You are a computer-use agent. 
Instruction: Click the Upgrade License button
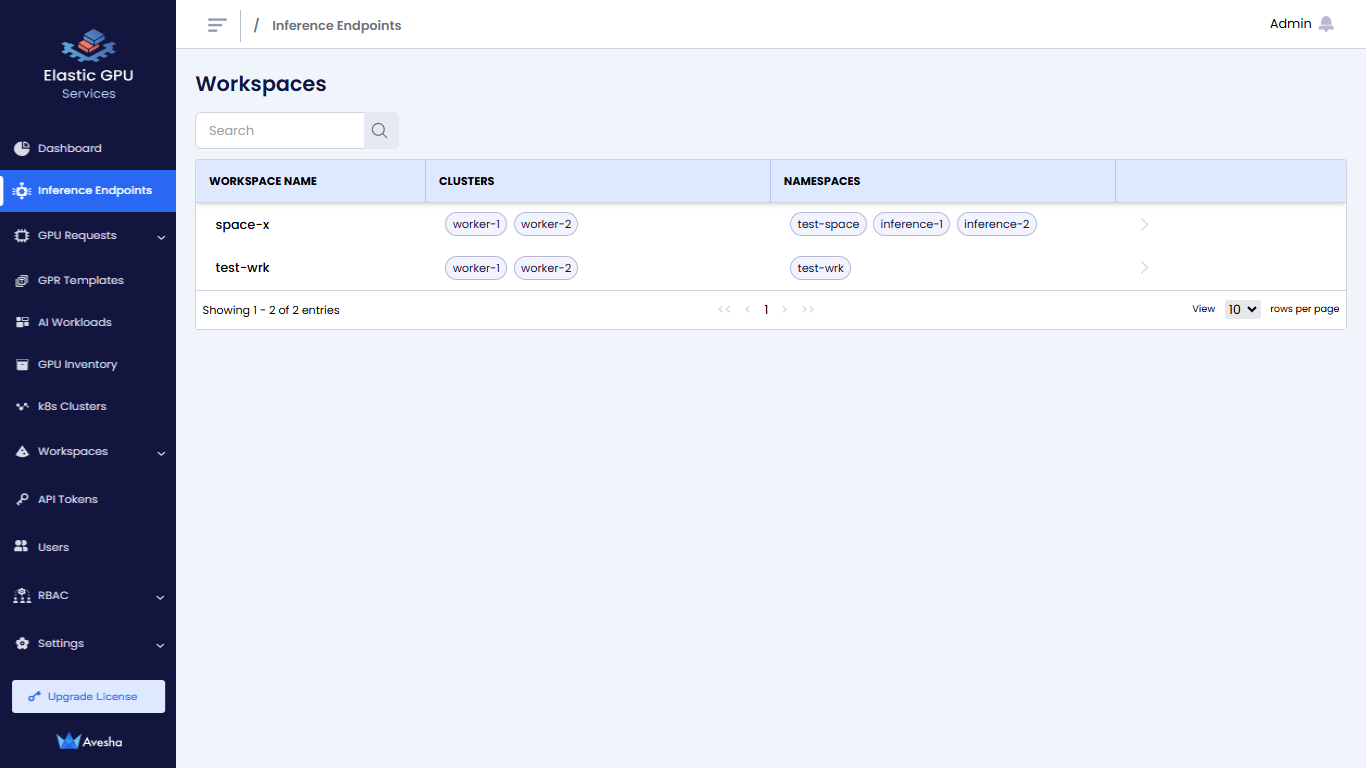click(88, 697)
